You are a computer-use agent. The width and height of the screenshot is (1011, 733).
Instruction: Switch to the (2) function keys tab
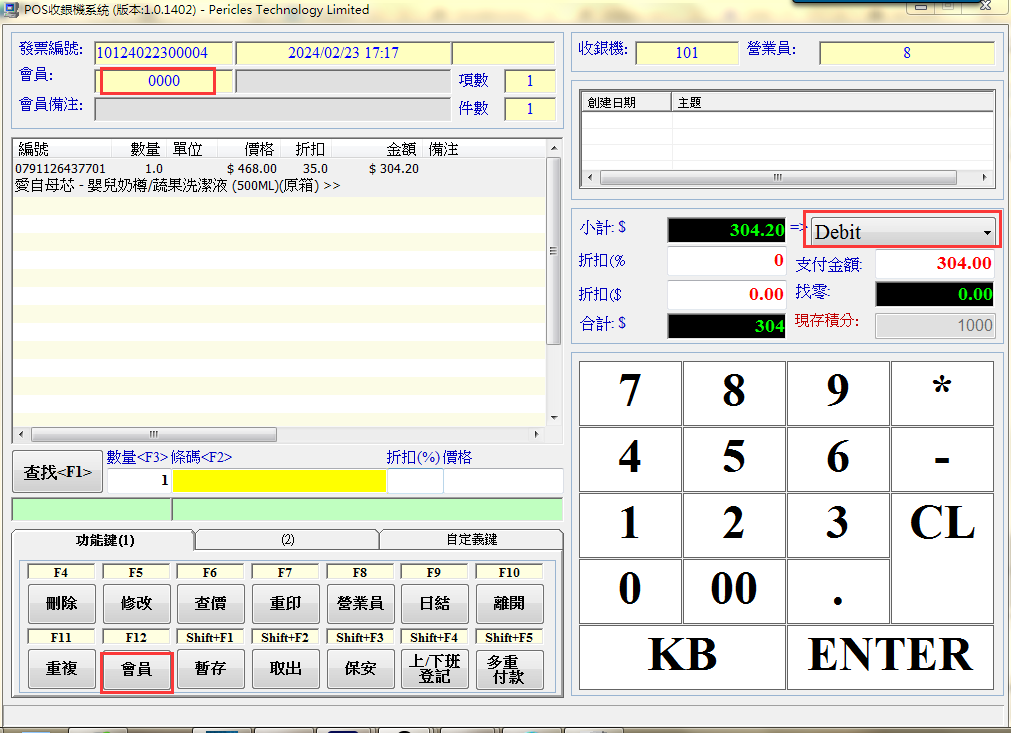[288, 539]
